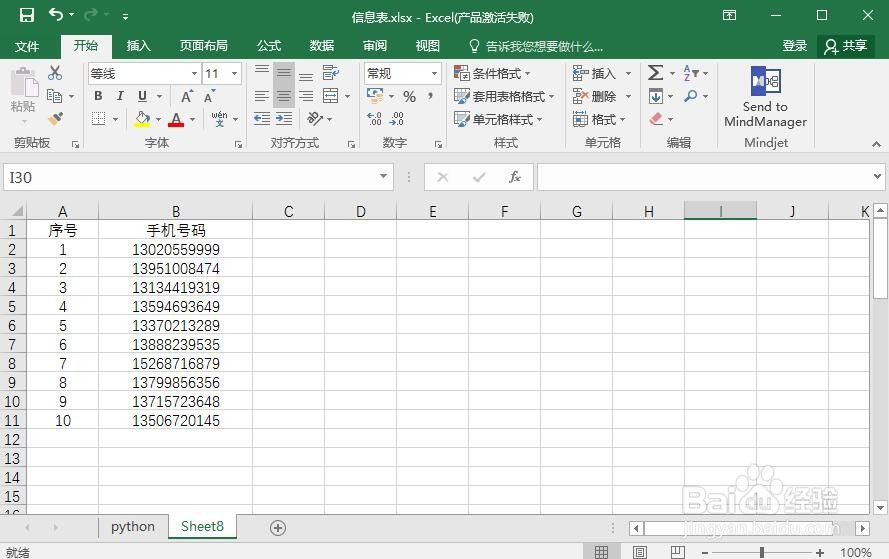Switch to the 页面布局 Page Layout tab
This screenshot has width=889, height=559.
(204, 45)
